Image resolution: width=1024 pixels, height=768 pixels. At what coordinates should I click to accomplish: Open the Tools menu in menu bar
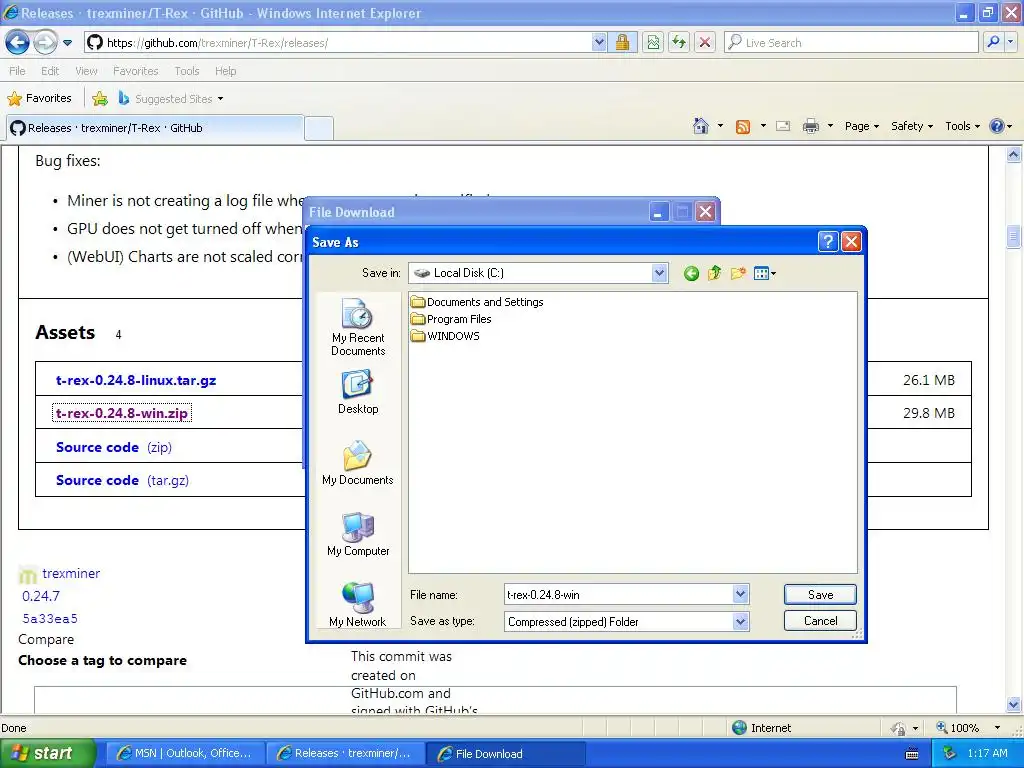[187, 71]
